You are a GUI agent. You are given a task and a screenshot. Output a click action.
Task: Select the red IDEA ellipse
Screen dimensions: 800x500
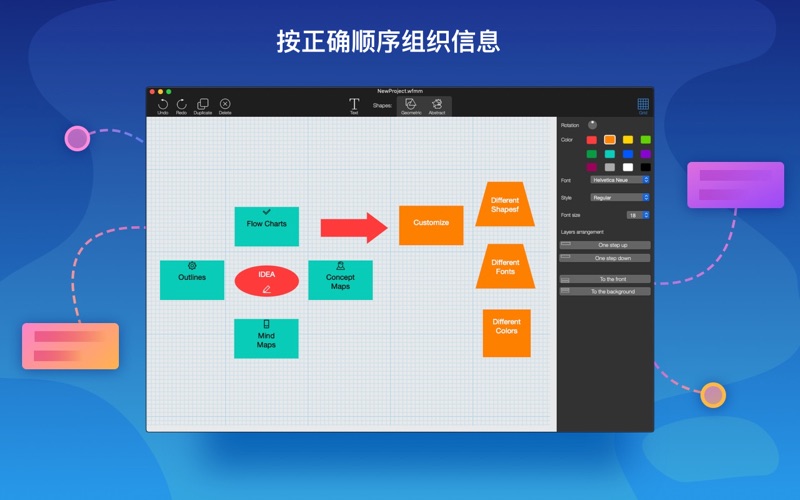click(266, 281)
